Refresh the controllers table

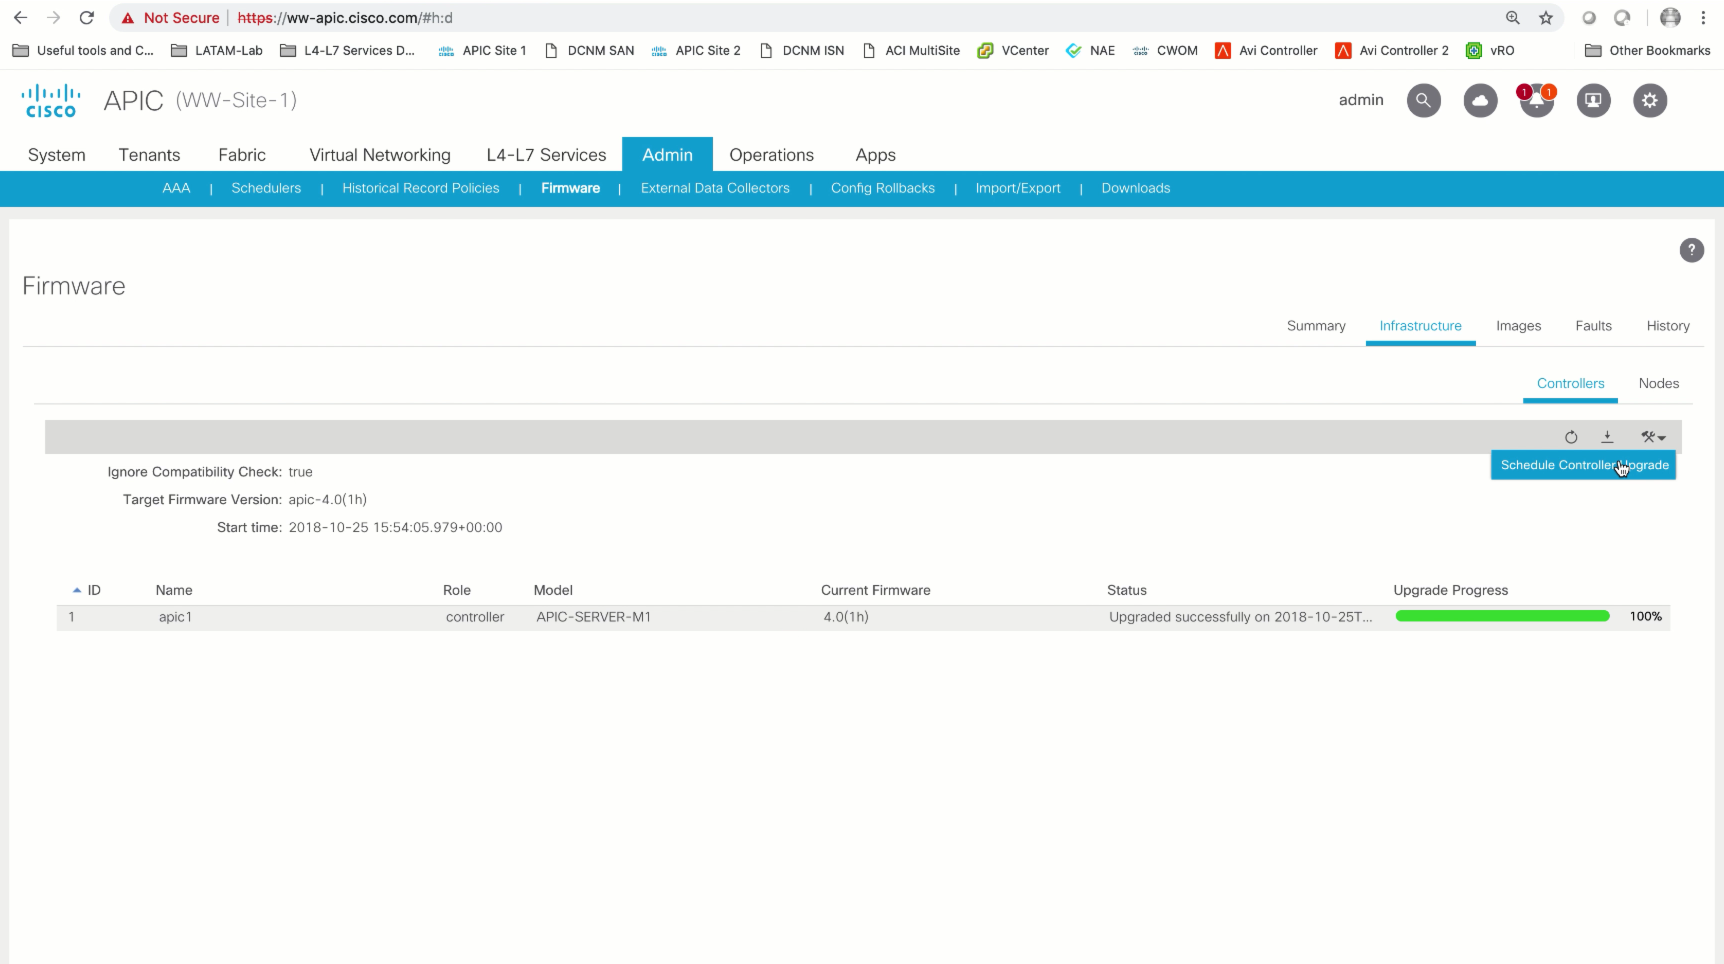coord(1571,437)
